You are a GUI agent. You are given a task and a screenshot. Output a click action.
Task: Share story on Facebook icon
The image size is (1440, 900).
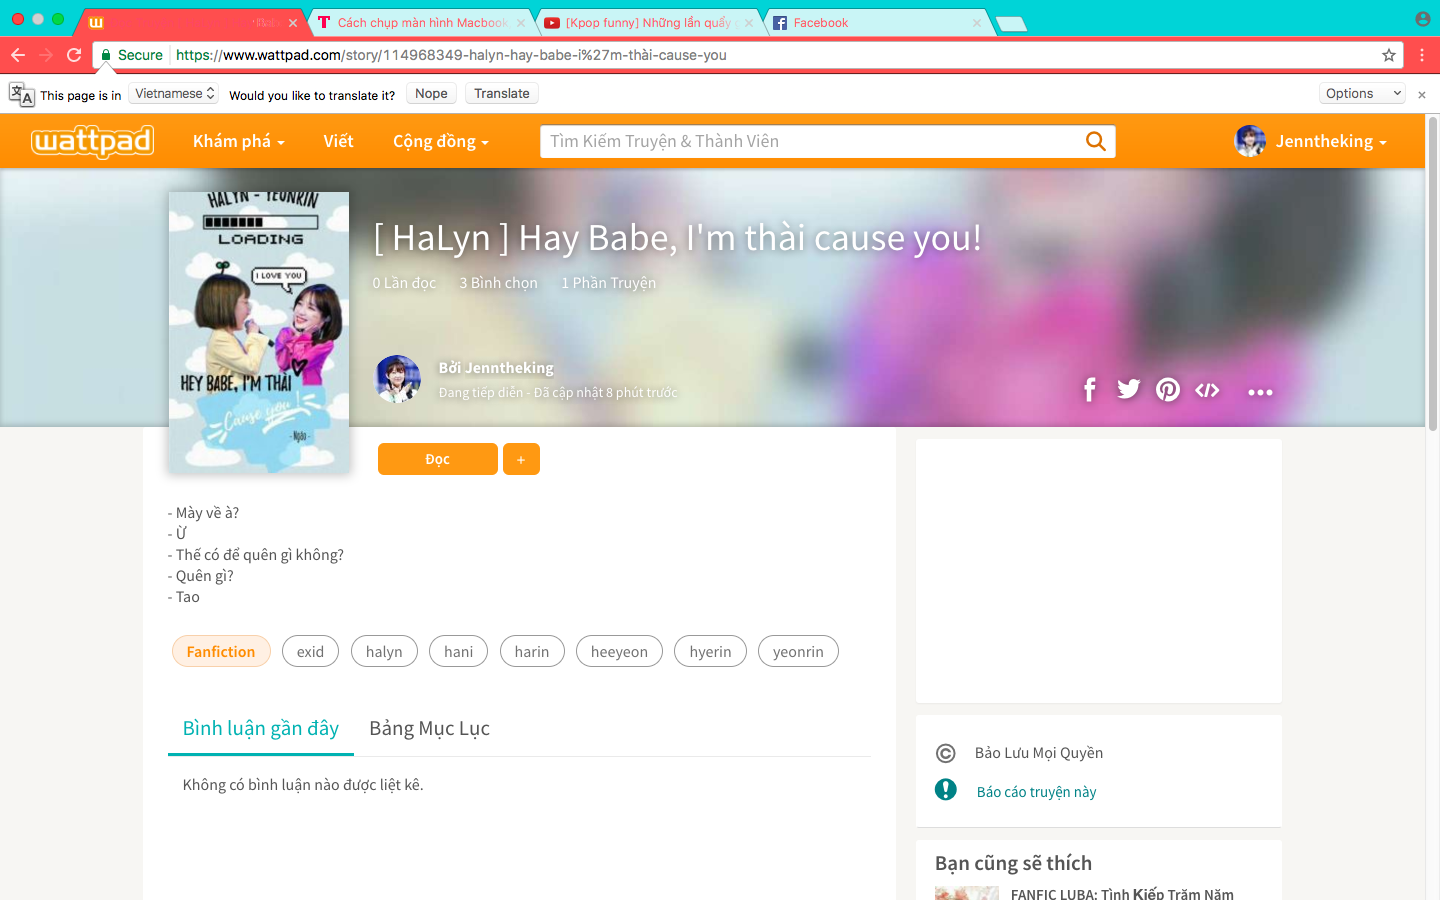1089,390
